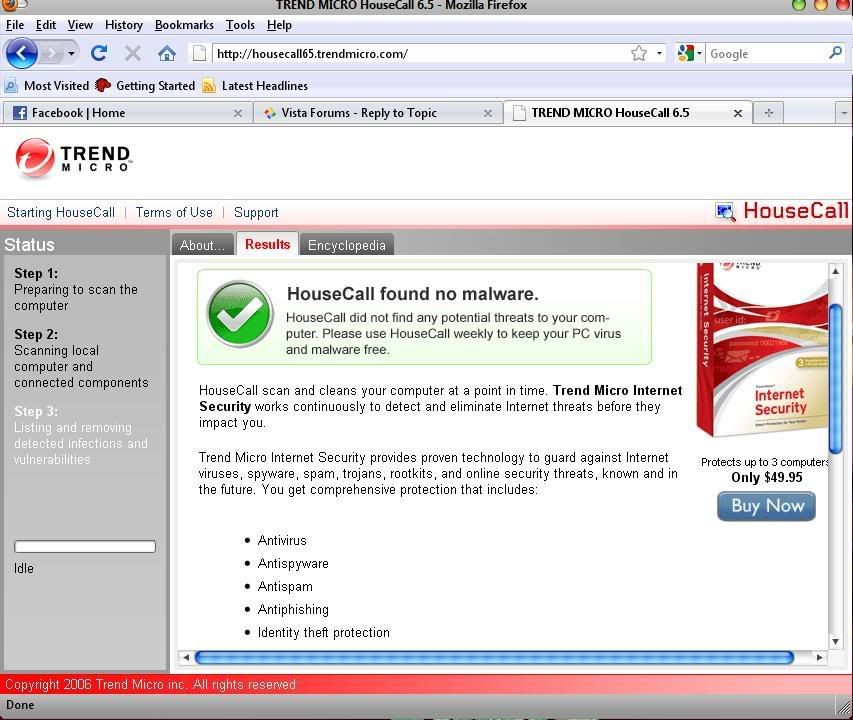Screen dimensions: 853x720
Task: Switch to the About... tab
Action: click(202, 245)
